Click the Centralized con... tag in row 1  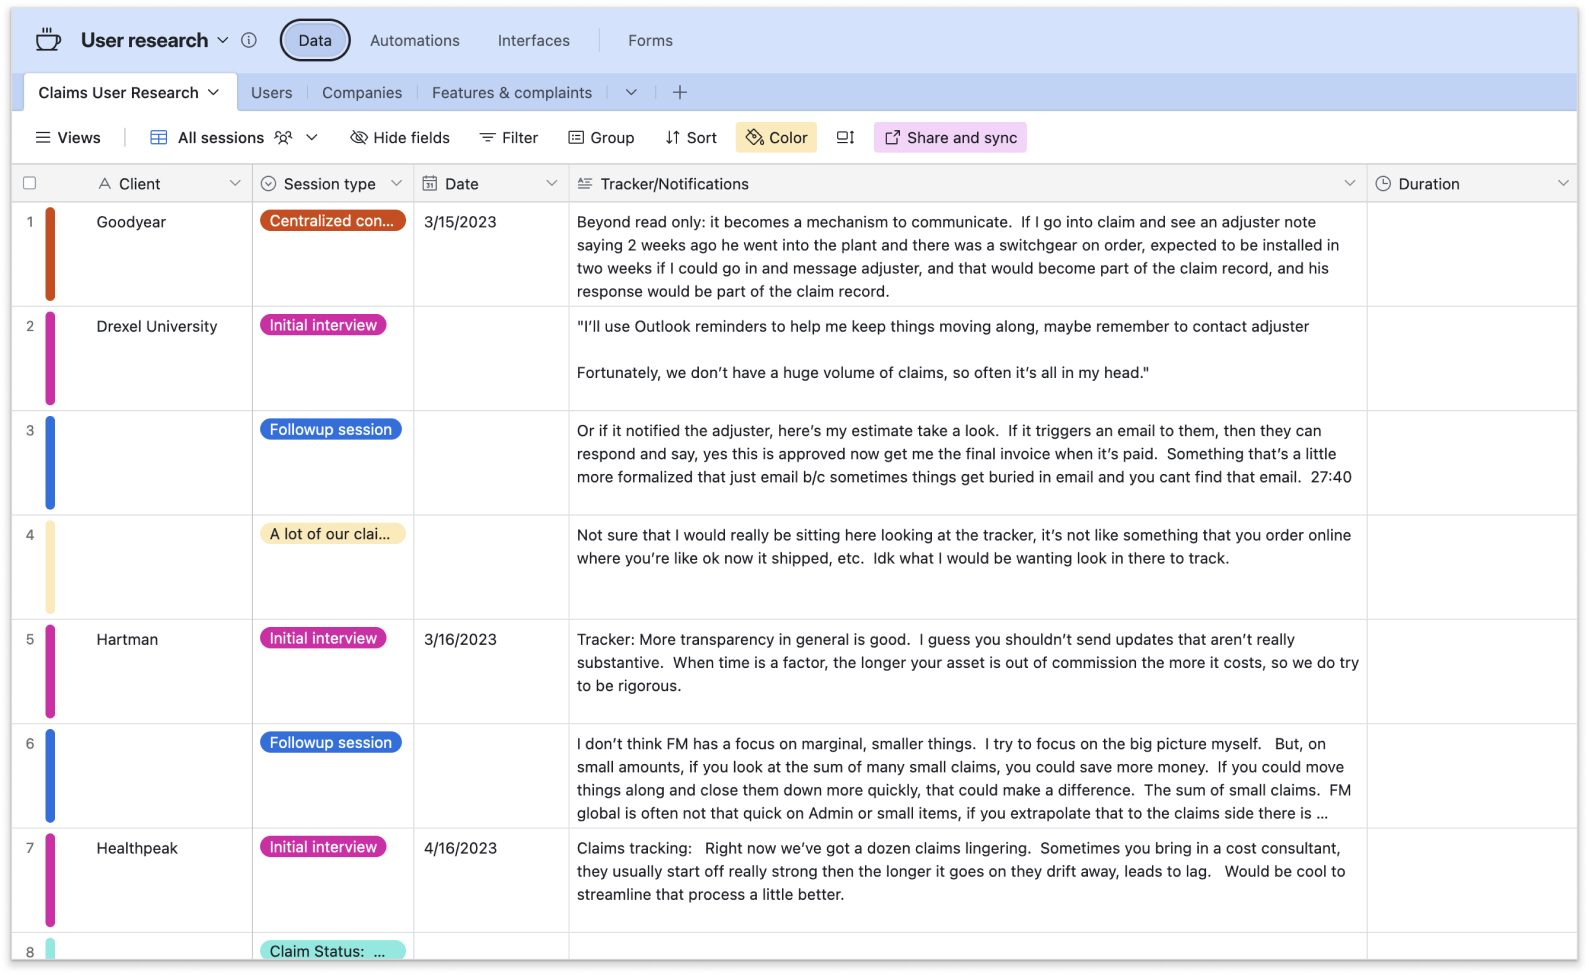333,221
